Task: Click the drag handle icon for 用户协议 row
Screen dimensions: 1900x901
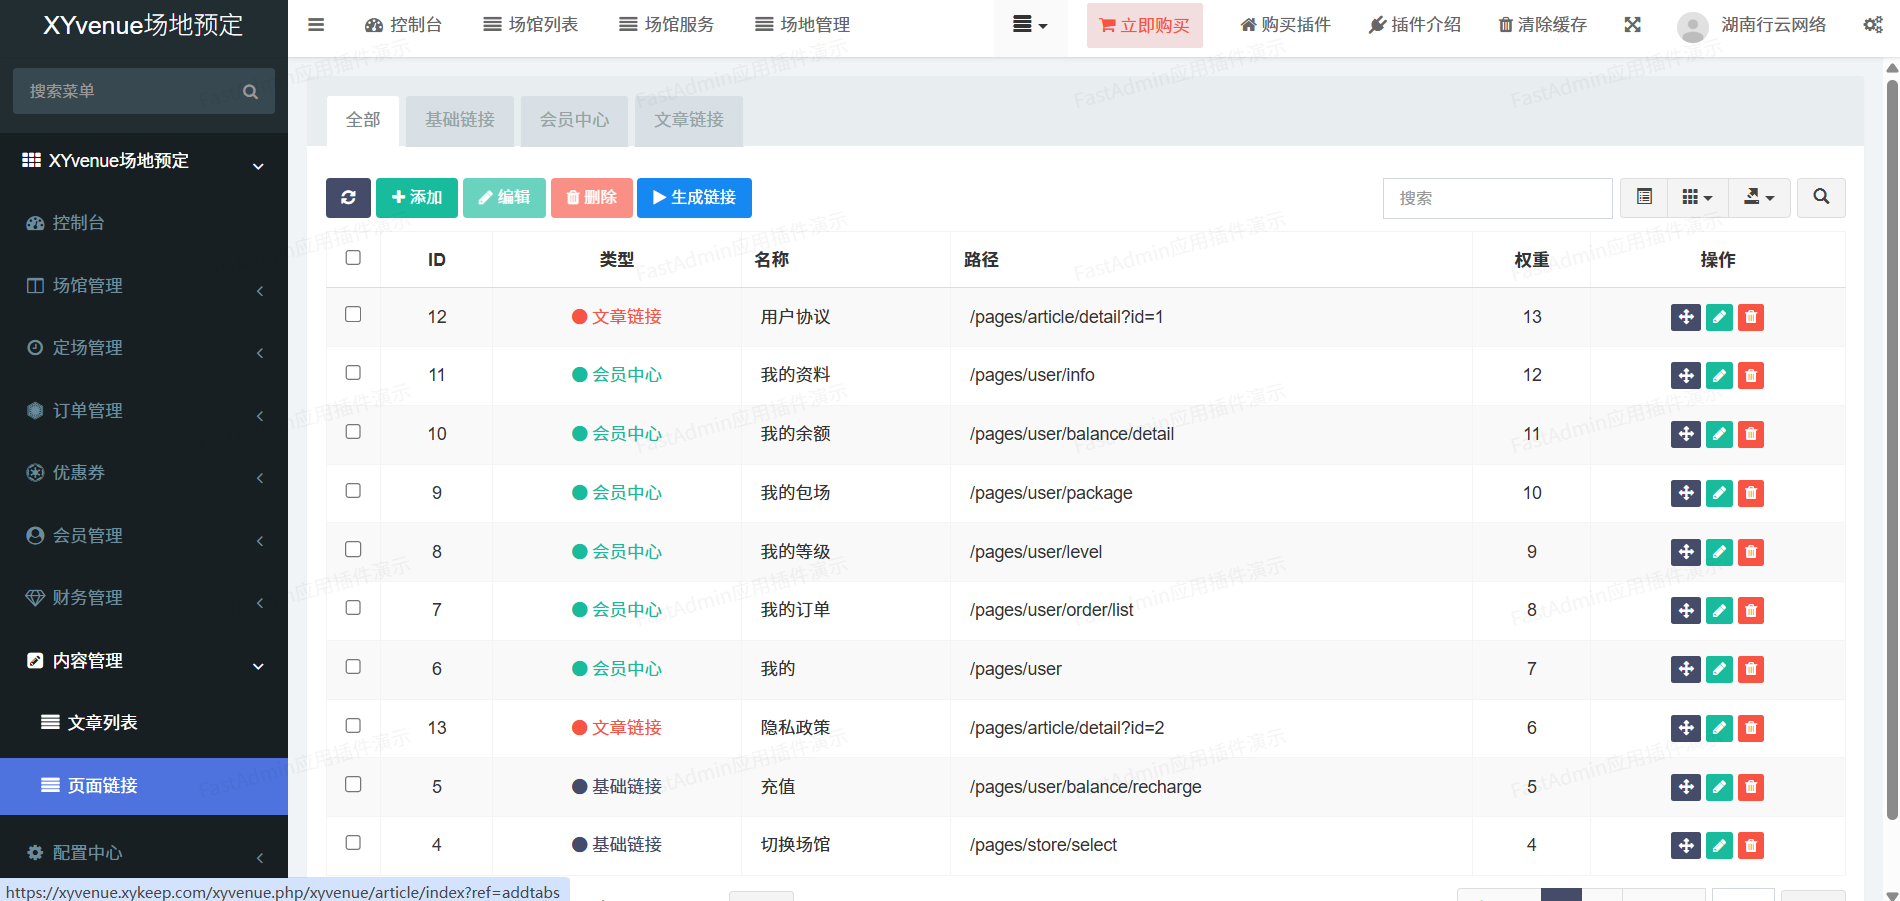Action: [1685, 317]
